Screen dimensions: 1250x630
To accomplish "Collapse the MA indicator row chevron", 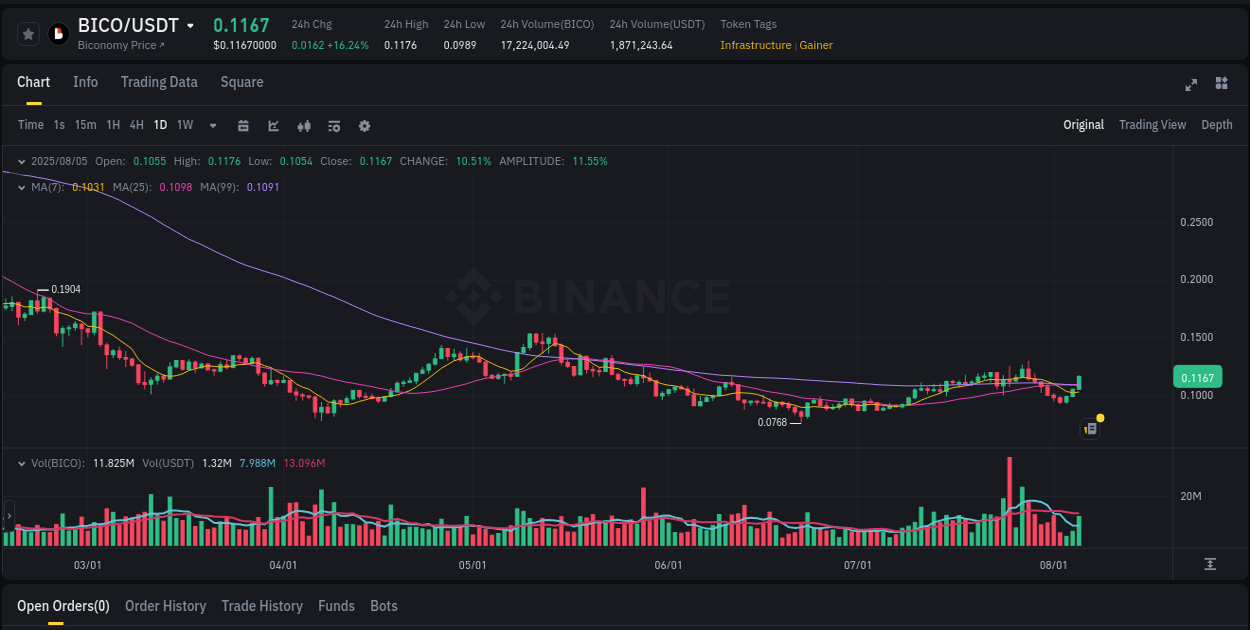I will tap(21, 187).
